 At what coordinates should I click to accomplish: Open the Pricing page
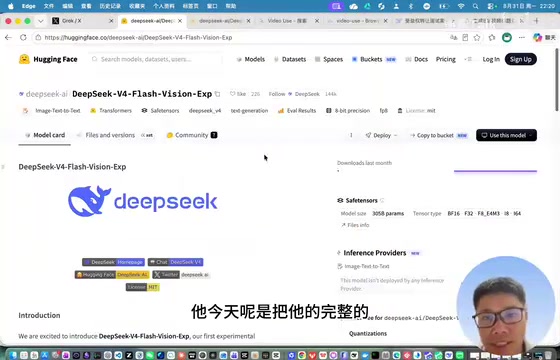[446, 59]
